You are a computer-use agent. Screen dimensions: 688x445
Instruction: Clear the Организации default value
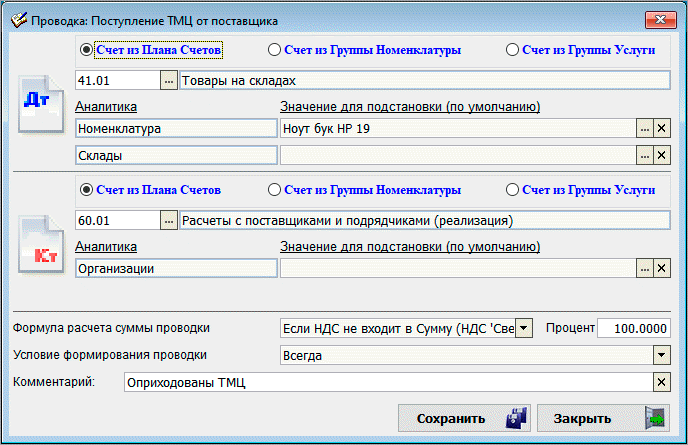click(x=662, y=268)
